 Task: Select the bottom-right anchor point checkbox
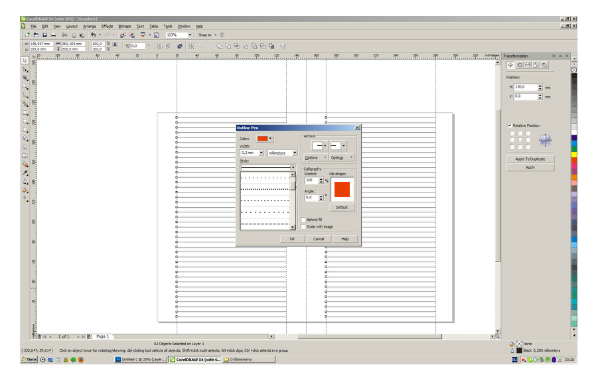click(x=528, y=147)
